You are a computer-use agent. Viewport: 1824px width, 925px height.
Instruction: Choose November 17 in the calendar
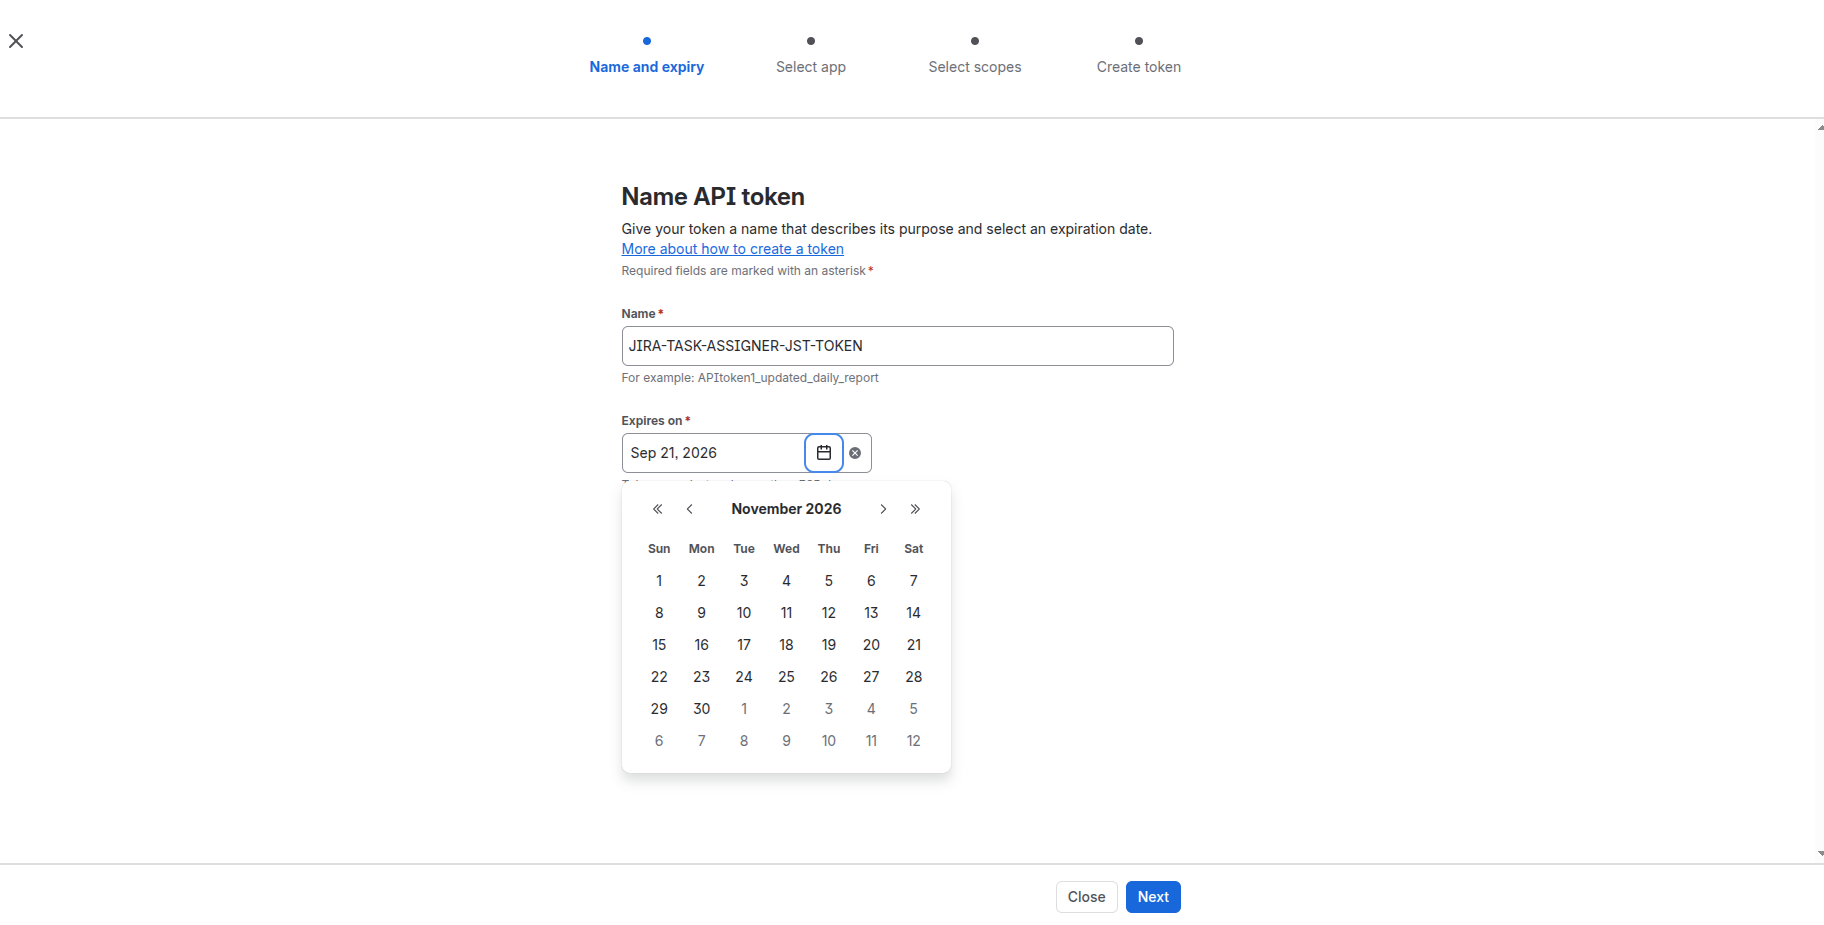point(744,645)
